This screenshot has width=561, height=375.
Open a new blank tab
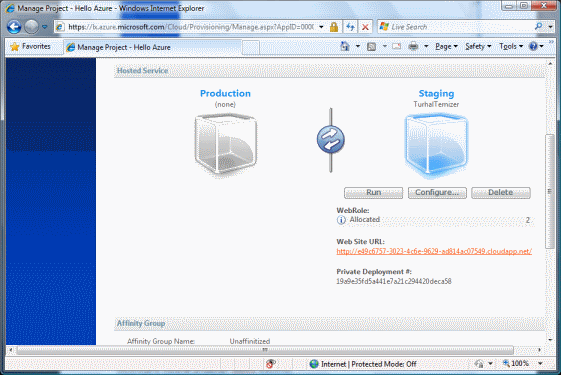pyautogui.click(x=251, y=48)
